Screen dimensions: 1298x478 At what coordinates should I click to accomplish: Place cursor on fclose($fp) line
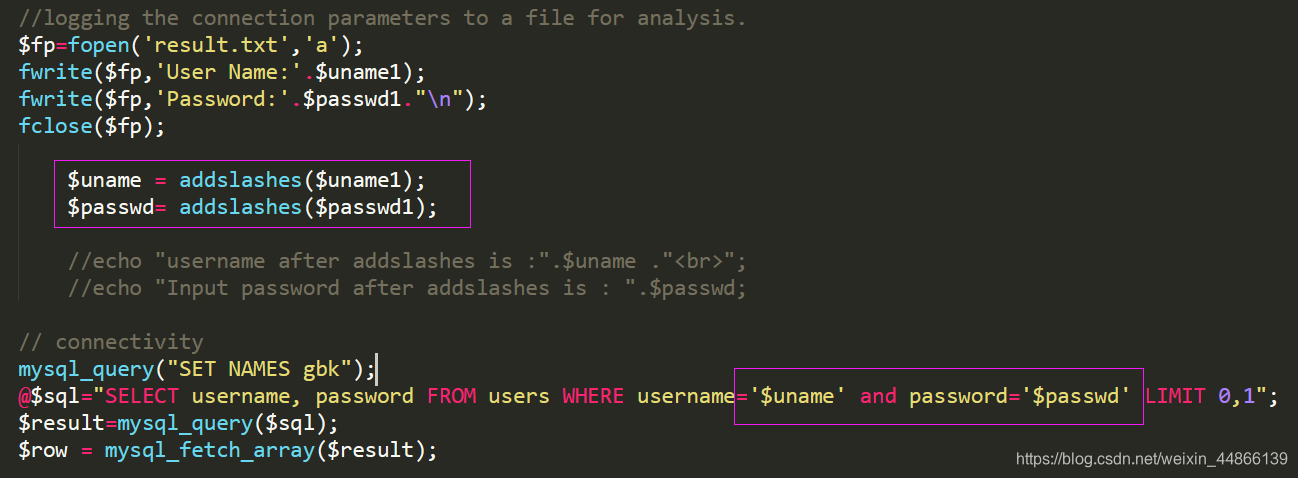tap(91, 126)
